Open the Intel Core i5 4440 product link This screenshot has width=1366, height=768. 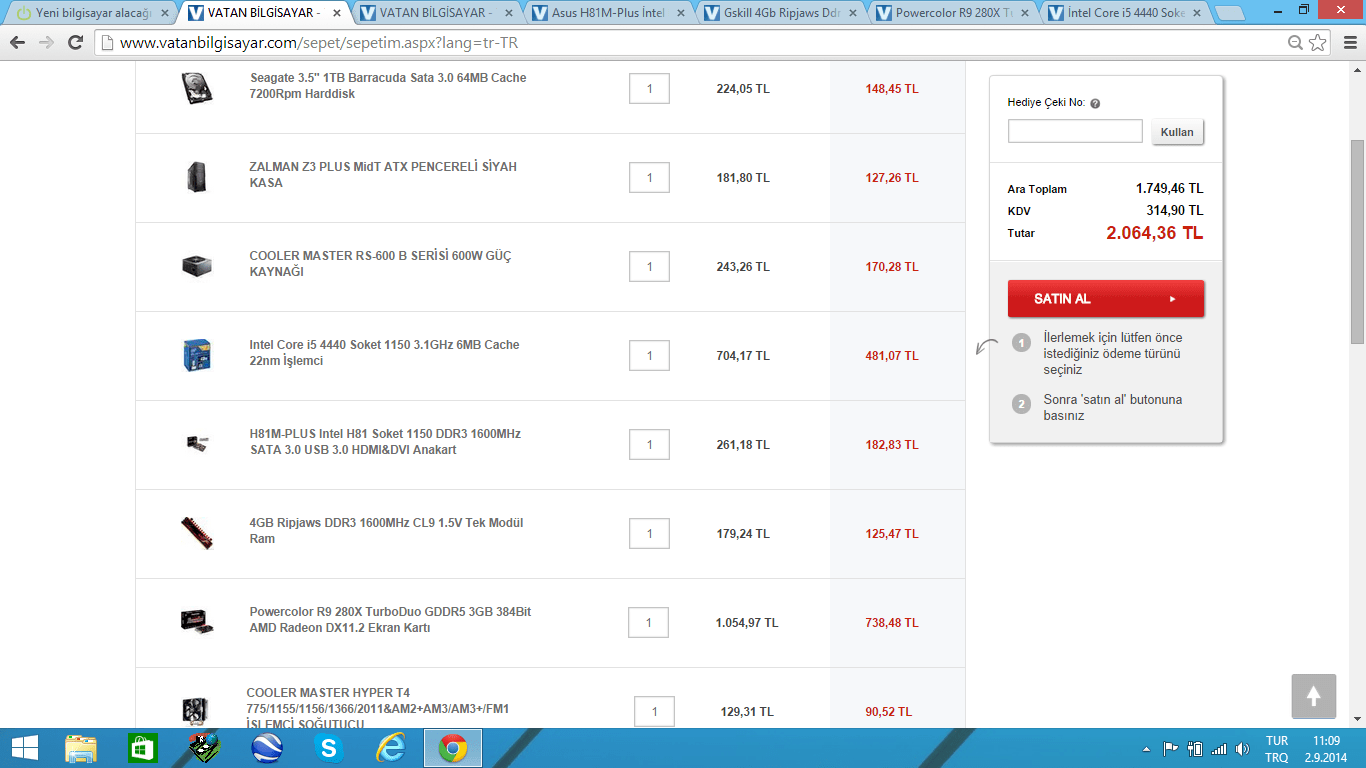(x=384, y=353)
